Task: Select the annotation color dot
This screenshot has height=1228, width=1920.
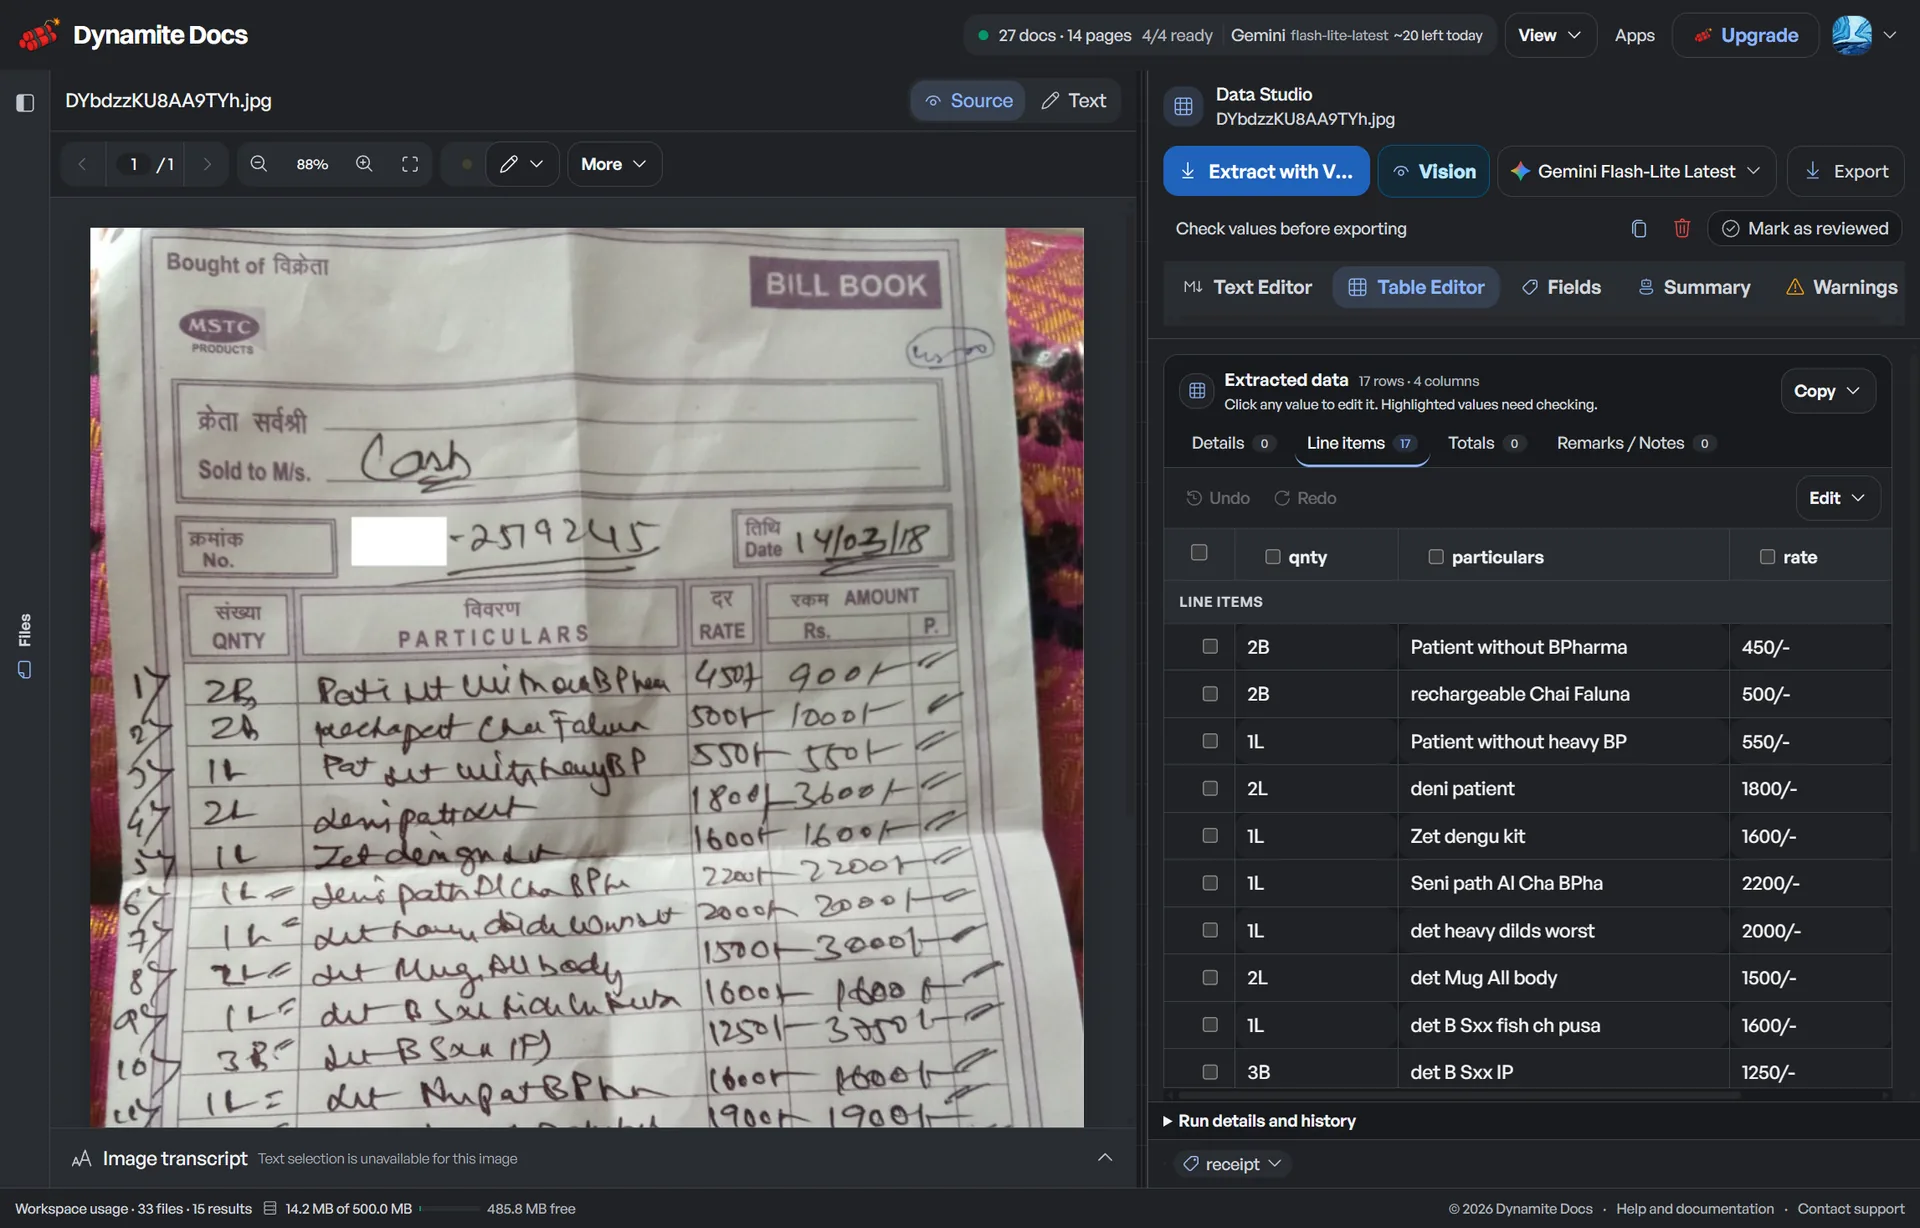Action: point(466,164)
